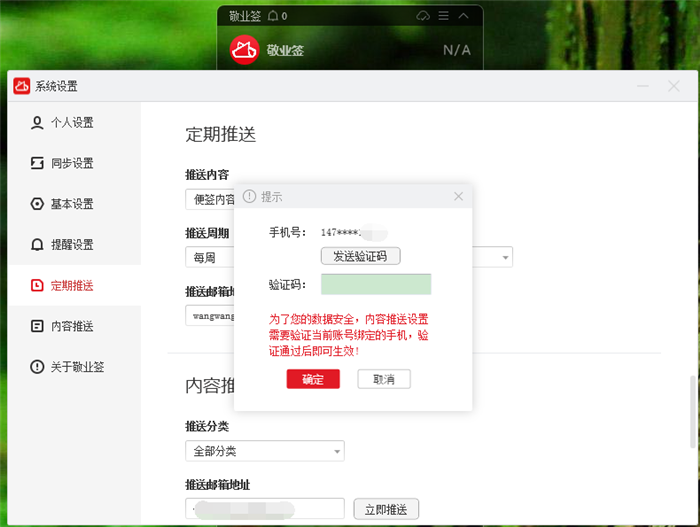Select 定期推送 in the sidebar
The width and height of the screenshot is (700, 527).
74,285
